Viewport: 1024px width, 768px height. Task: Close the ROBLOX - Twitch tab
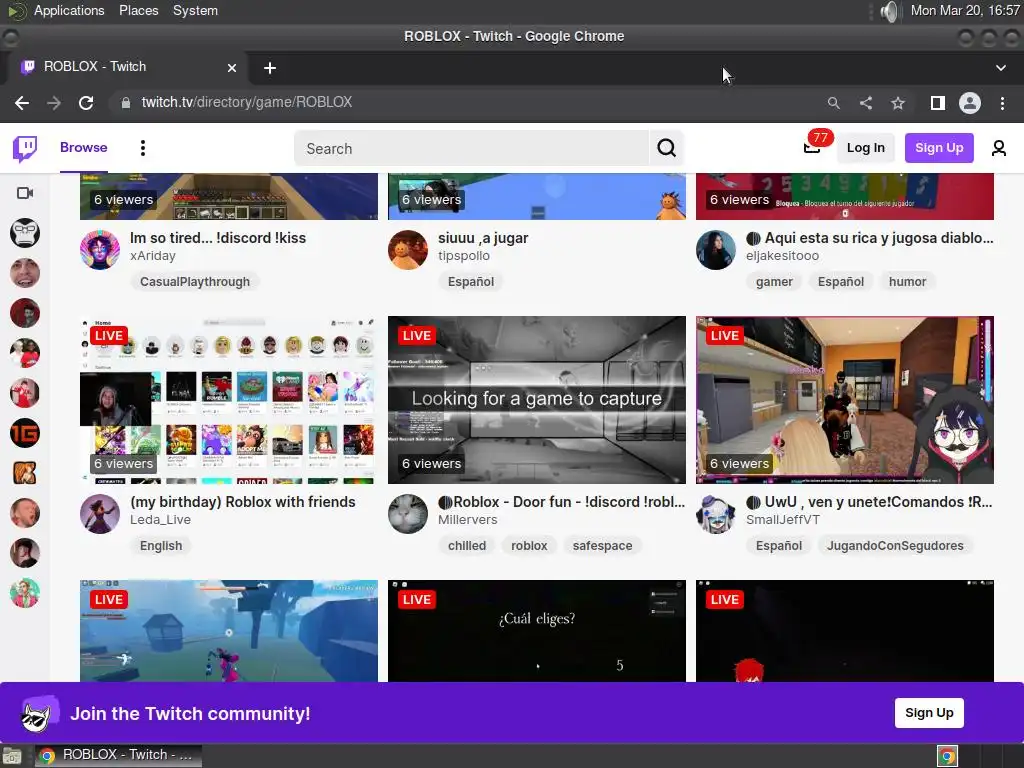coord(232,67)
